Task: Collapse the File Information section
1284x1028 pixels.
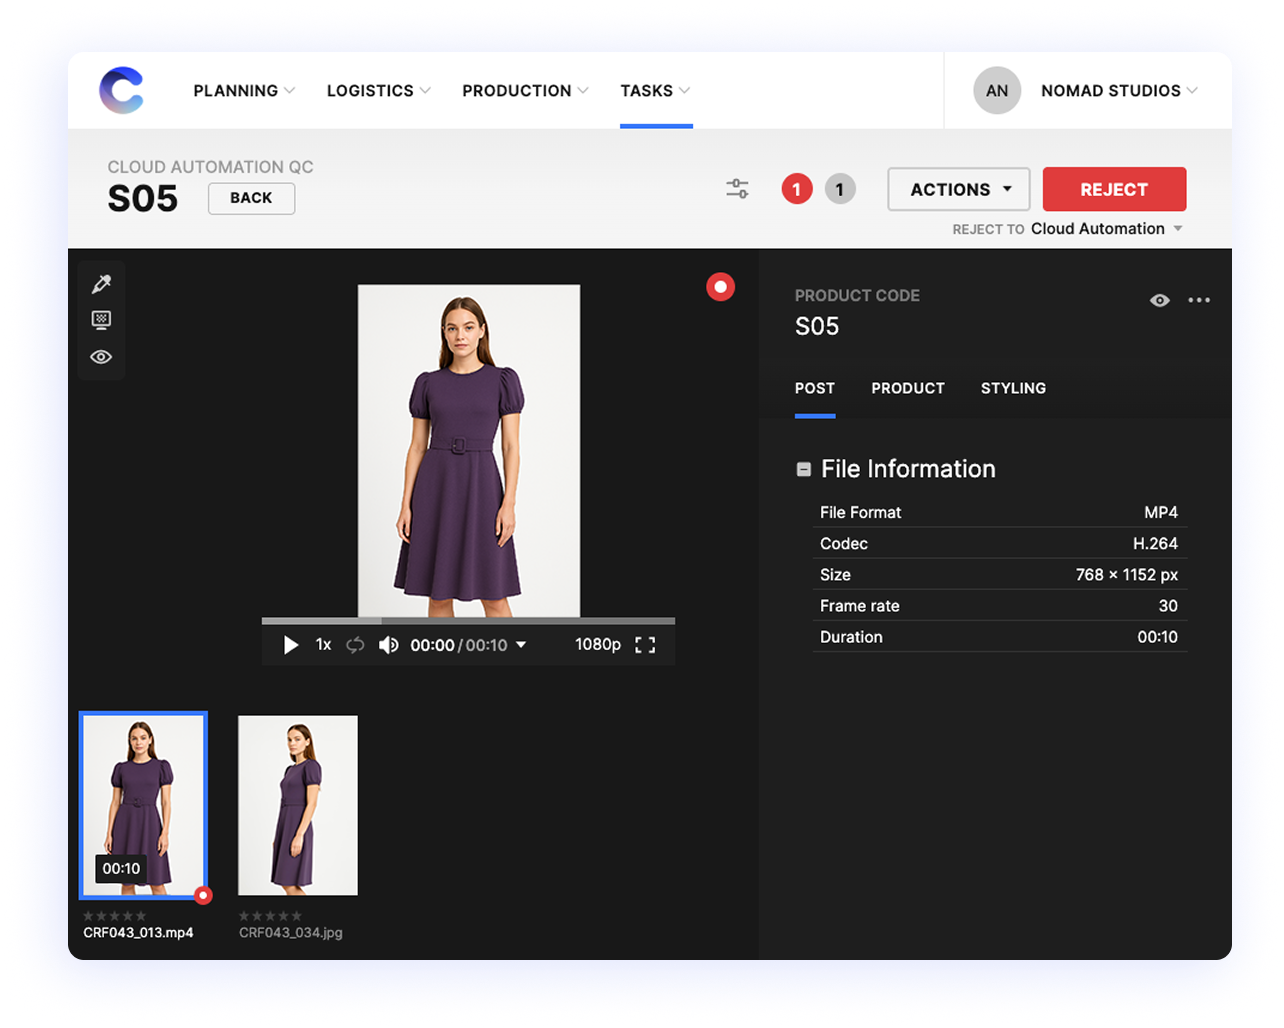Action: (x=803, y=469)
